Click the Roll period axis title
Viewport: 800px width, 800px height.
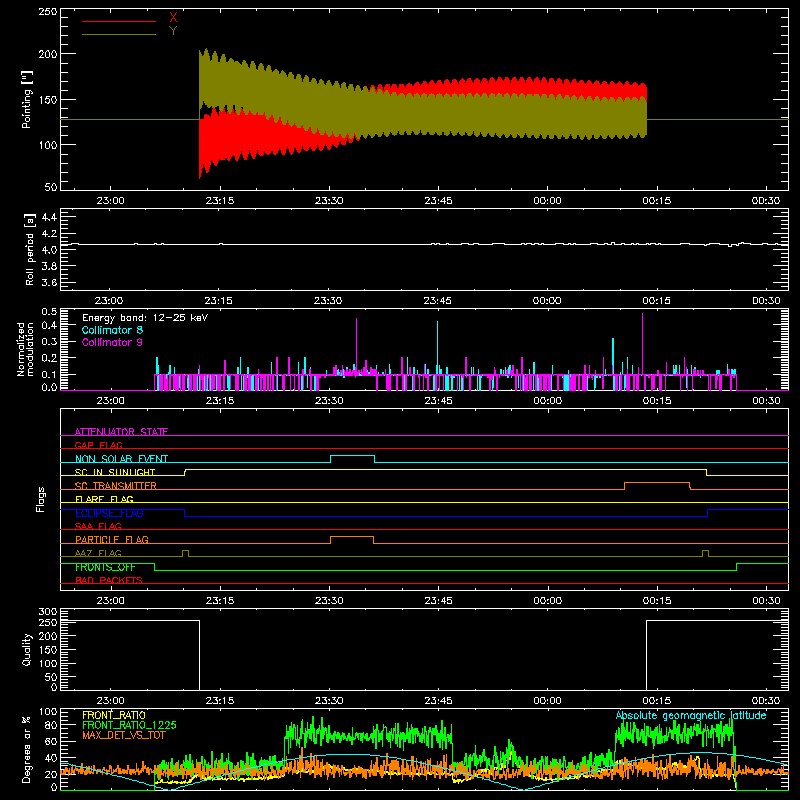(x=29, y=250)
